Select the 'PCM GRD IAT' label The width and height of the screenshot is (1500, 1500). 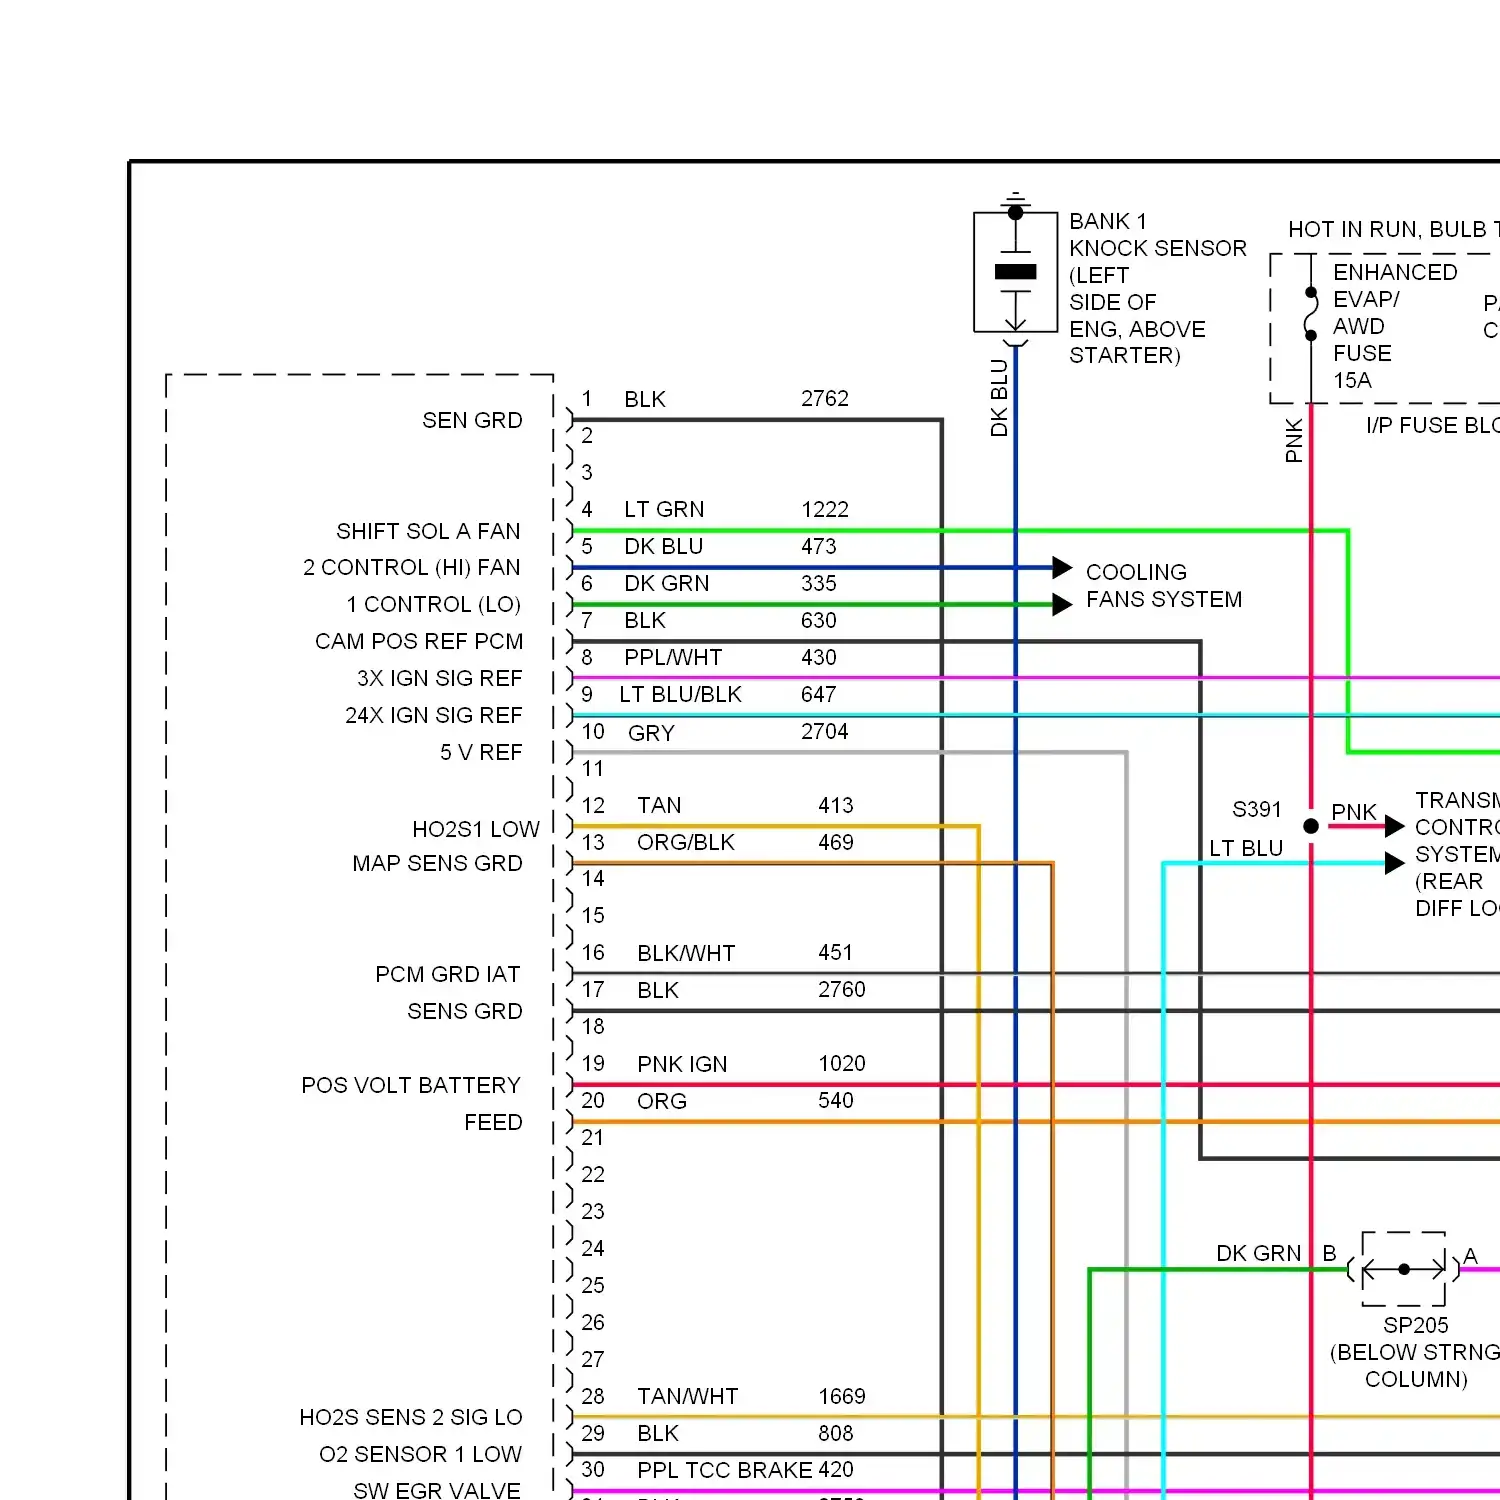tap(448, 974)
